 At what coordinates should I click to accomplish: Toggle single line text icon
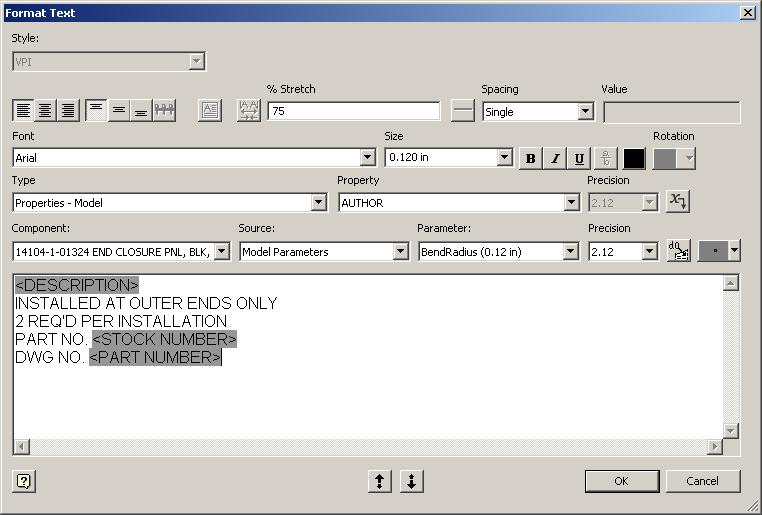[164, 110]
